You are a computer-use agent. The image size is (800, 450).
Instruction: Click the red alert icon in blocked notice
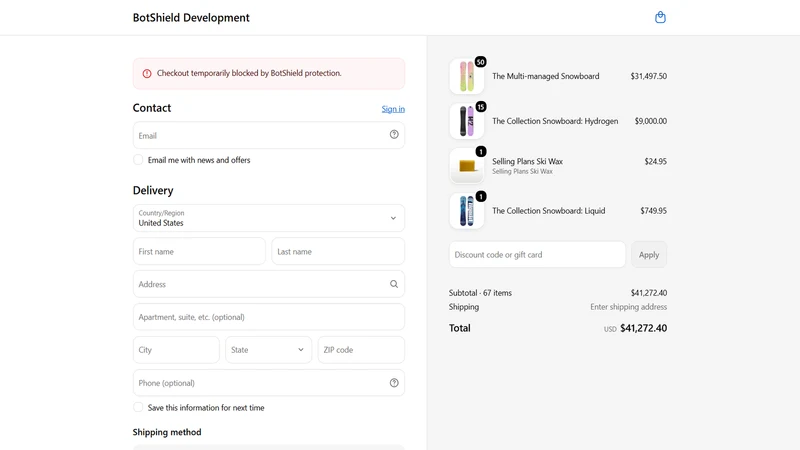coord(147,73)
